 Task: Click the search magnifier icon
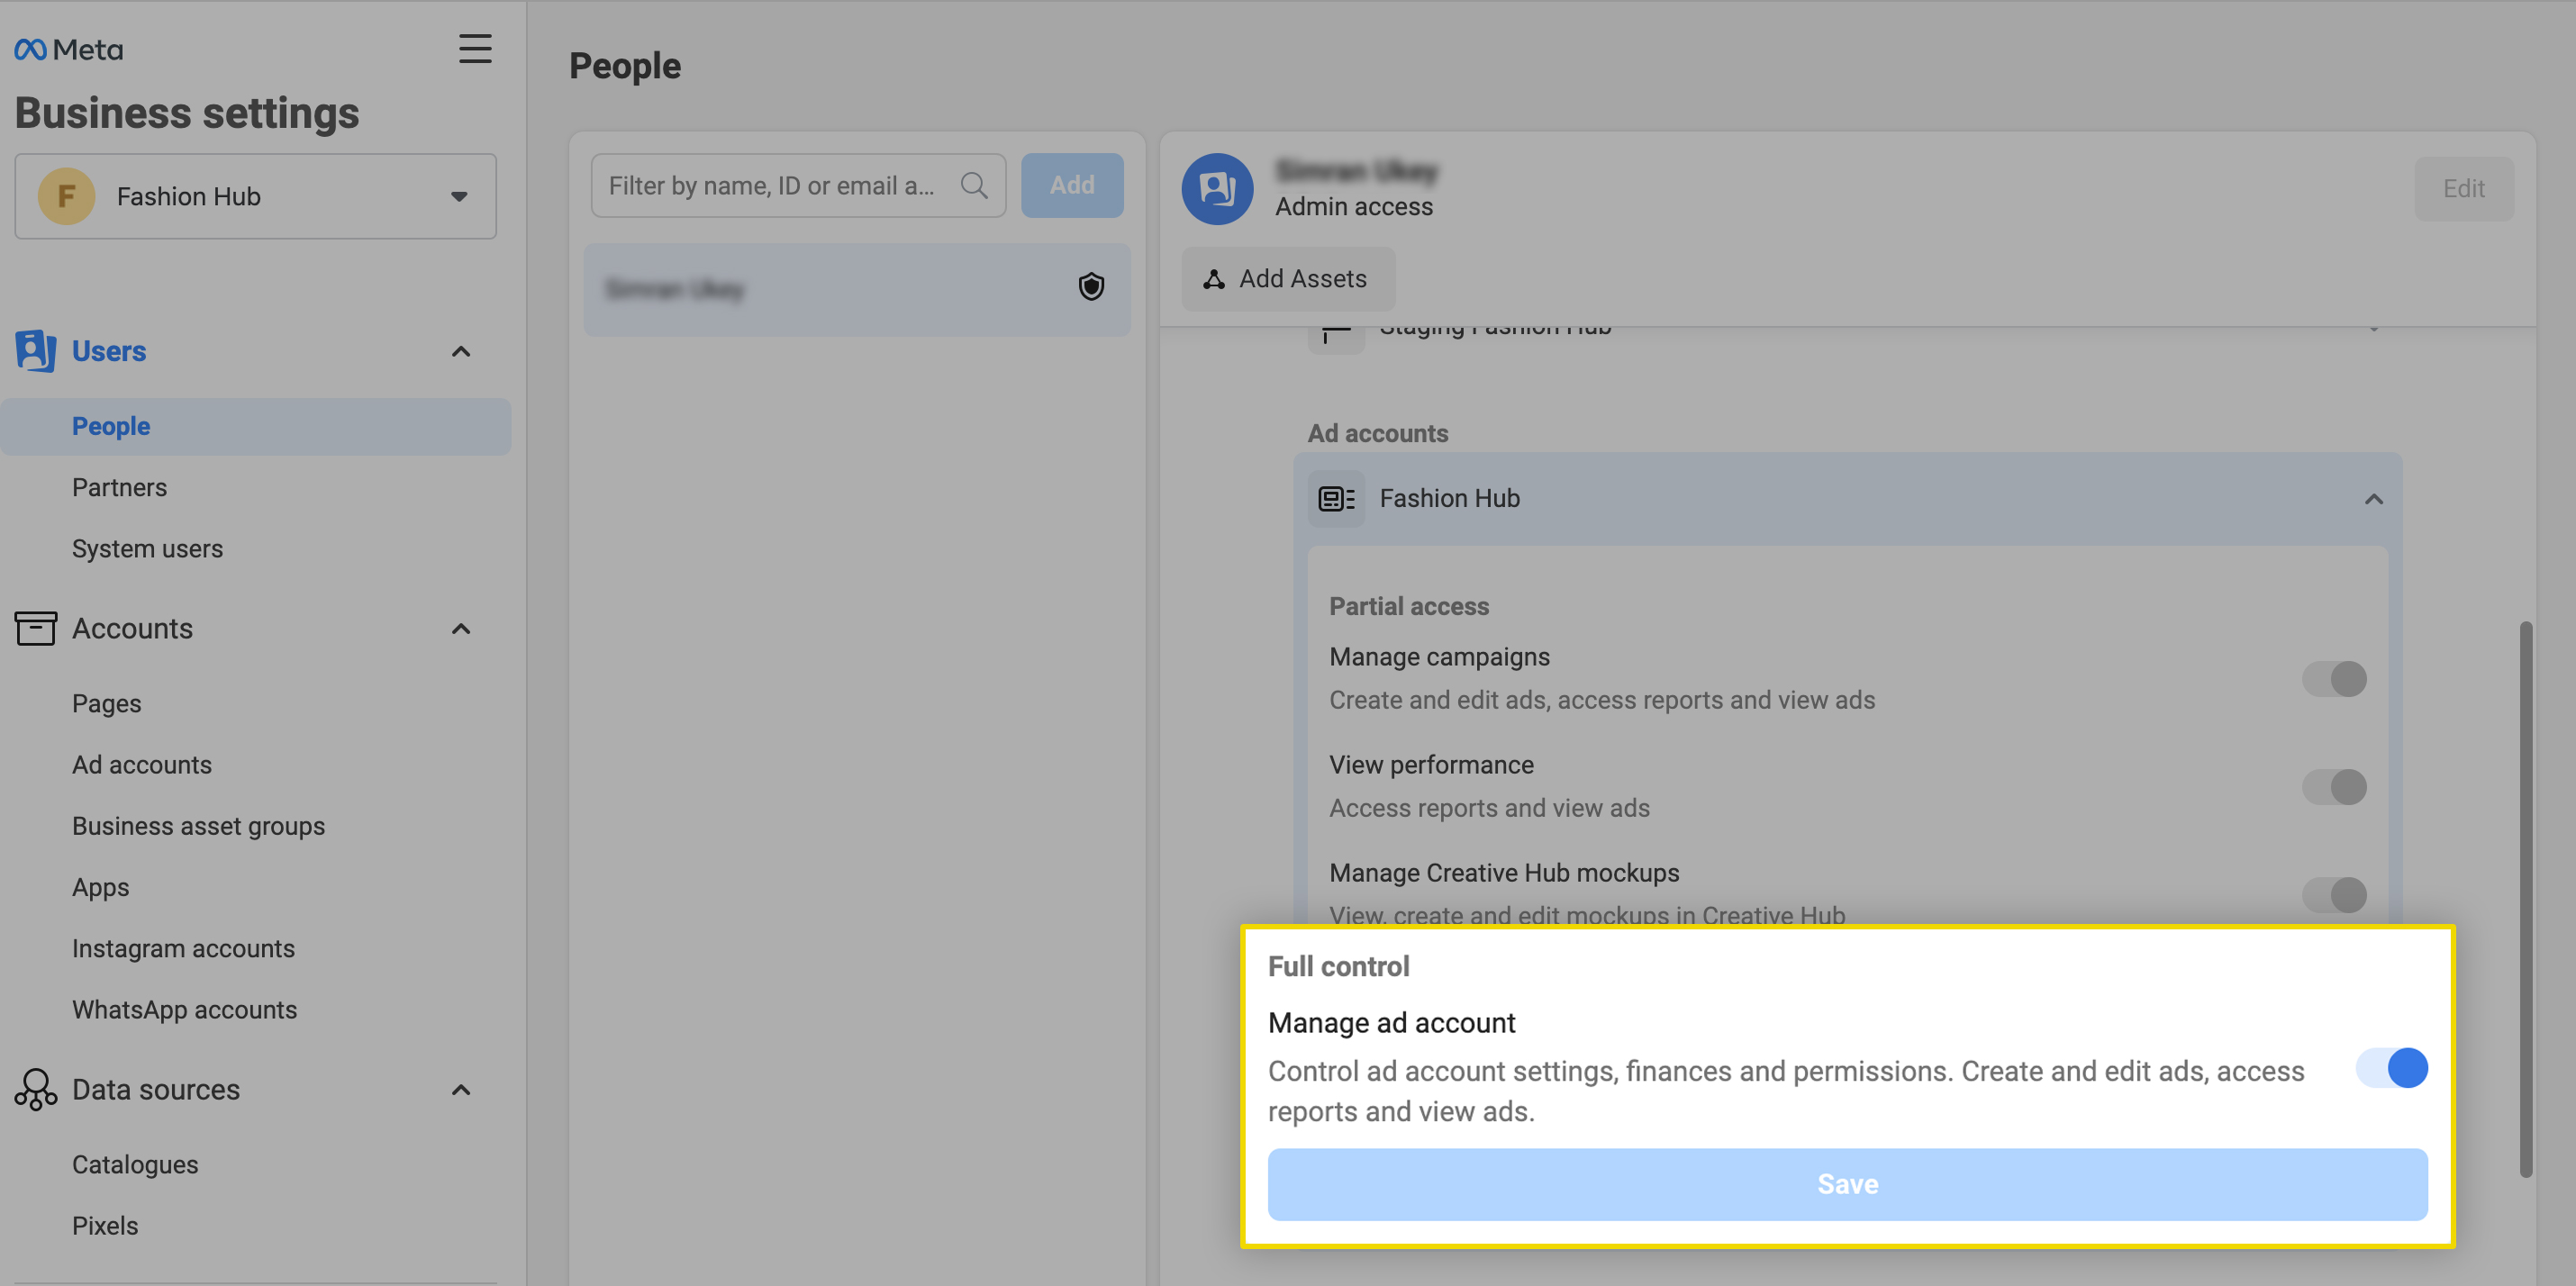[x=974, y=185]
